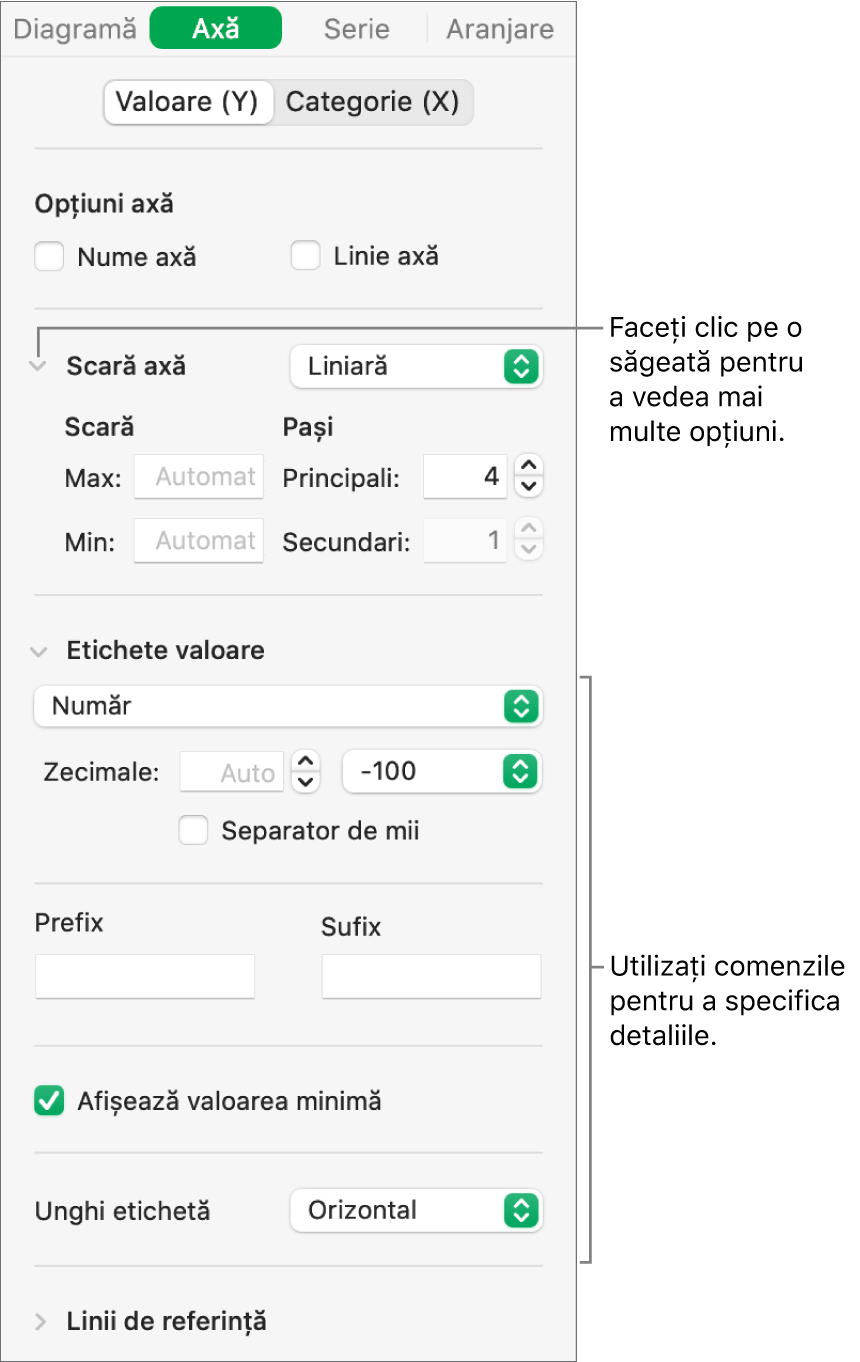
Task: Open the Număr format dropdown
Action: [x=287, y=706]
